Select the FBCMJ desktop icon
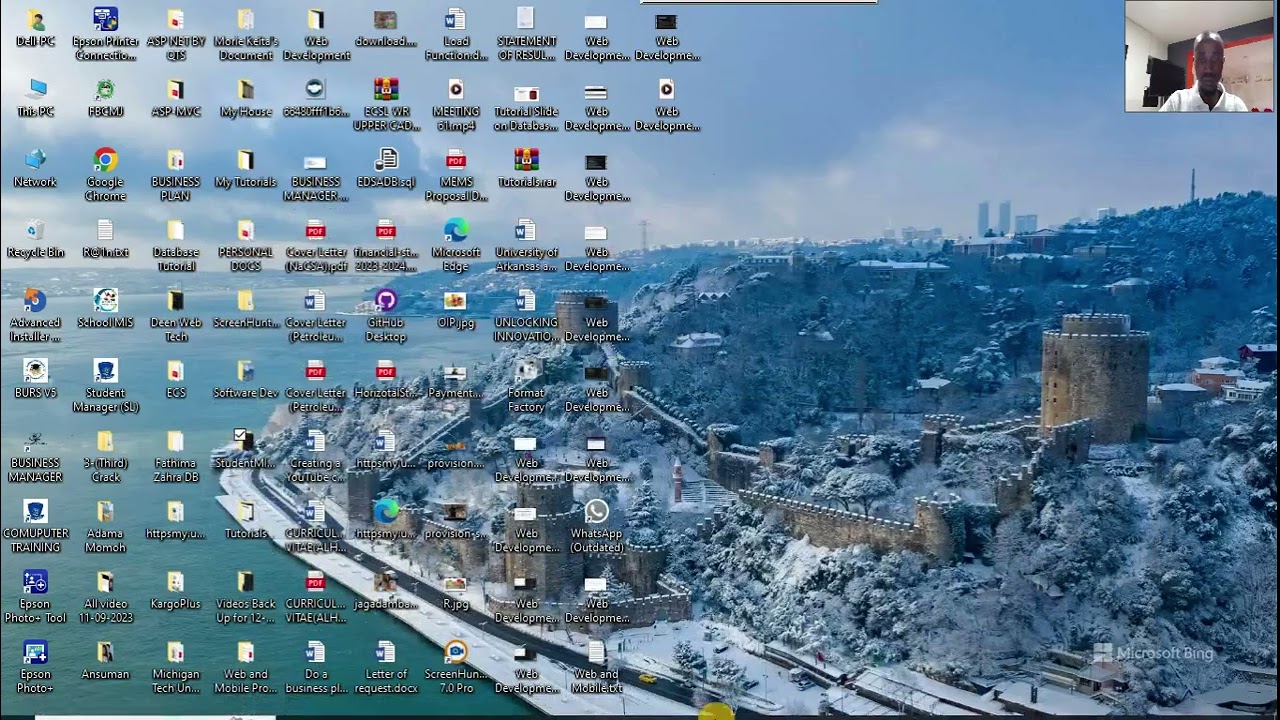The height and width of the screenshot is (720, 1280). [105, 99]
